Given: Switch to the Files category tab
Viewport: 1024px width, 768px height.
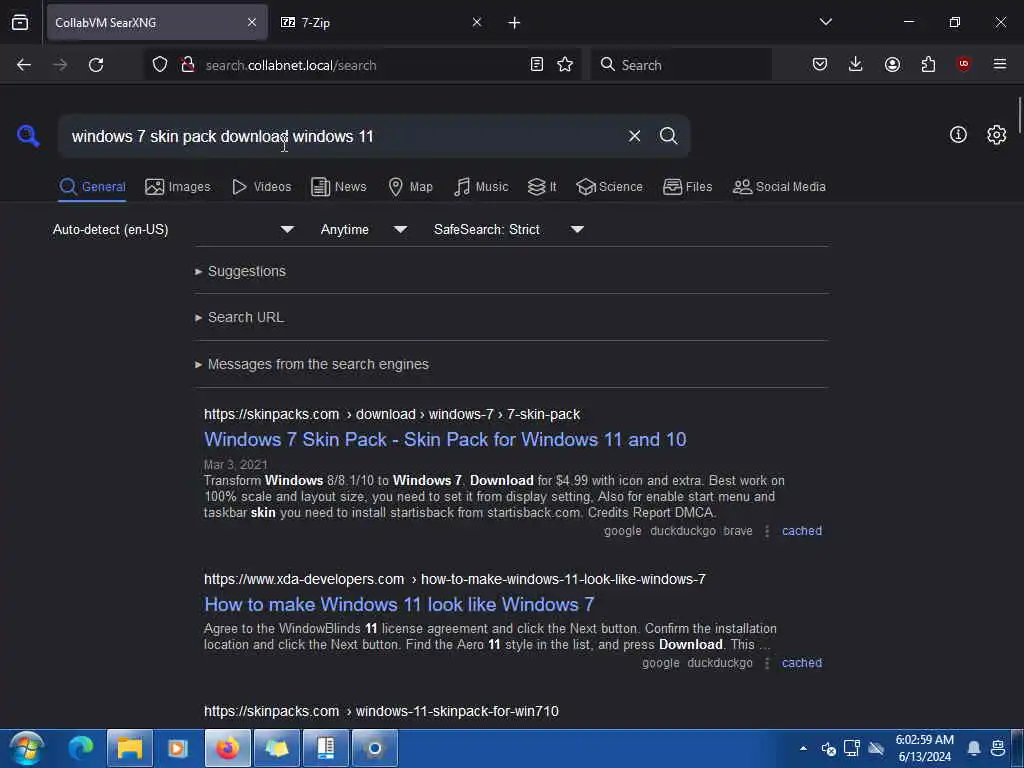Looking at the screenshot, I should [687, 187].
